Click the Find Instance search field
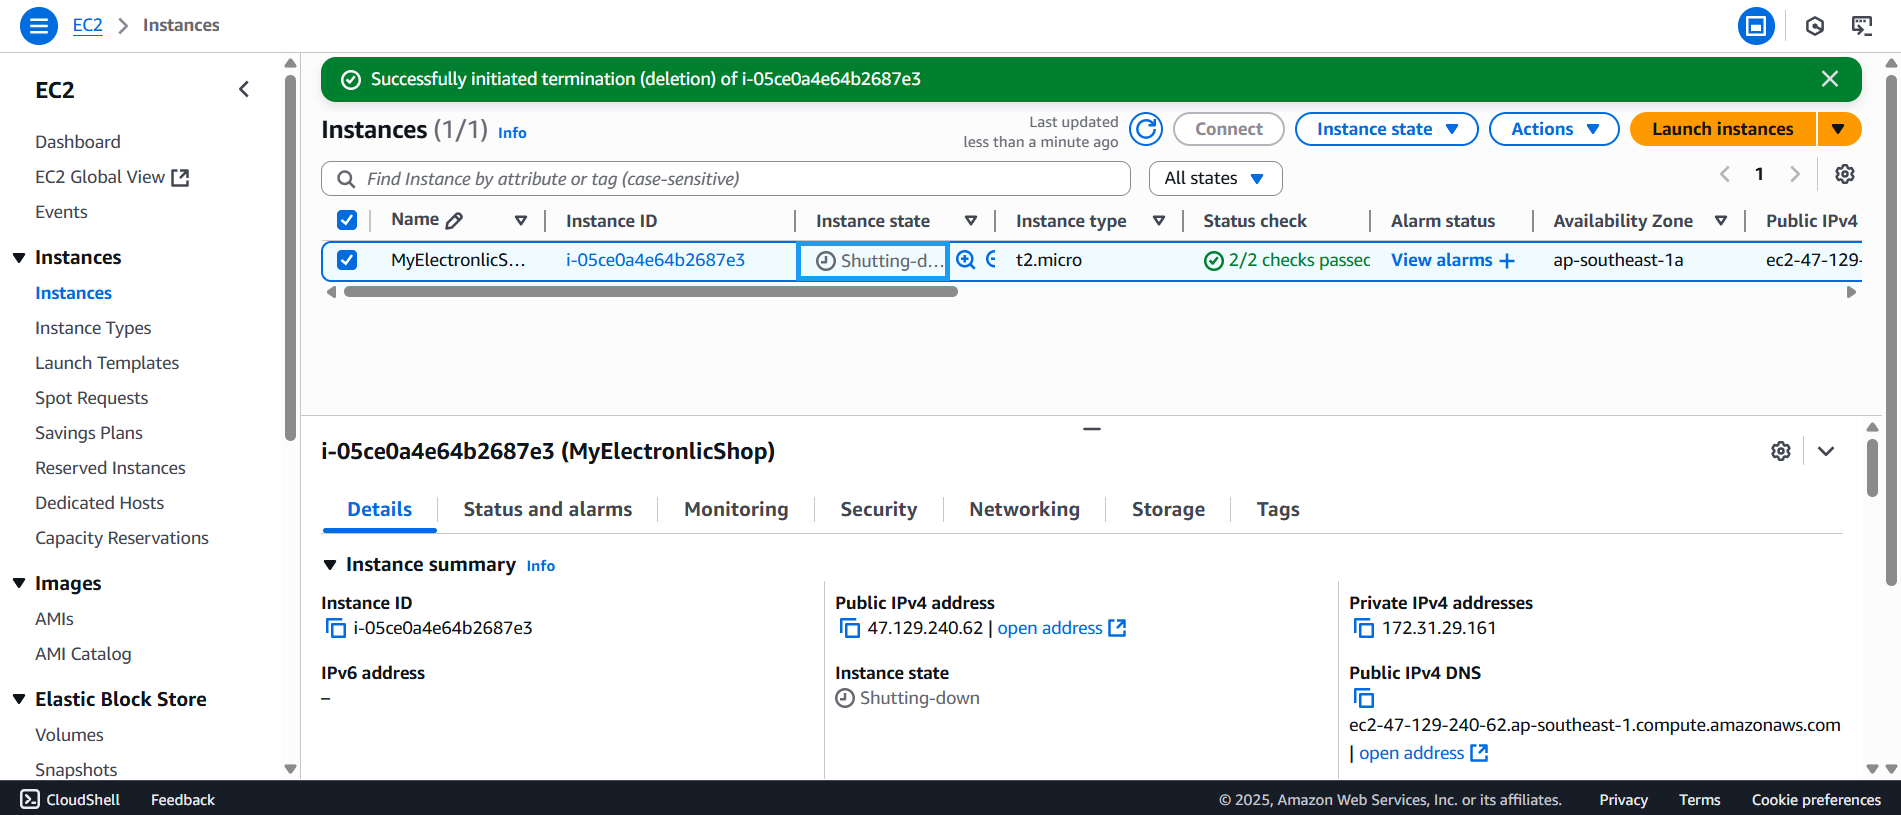Image resolution: width=1901 pixels, height=815 pixels. coord(726,178)
